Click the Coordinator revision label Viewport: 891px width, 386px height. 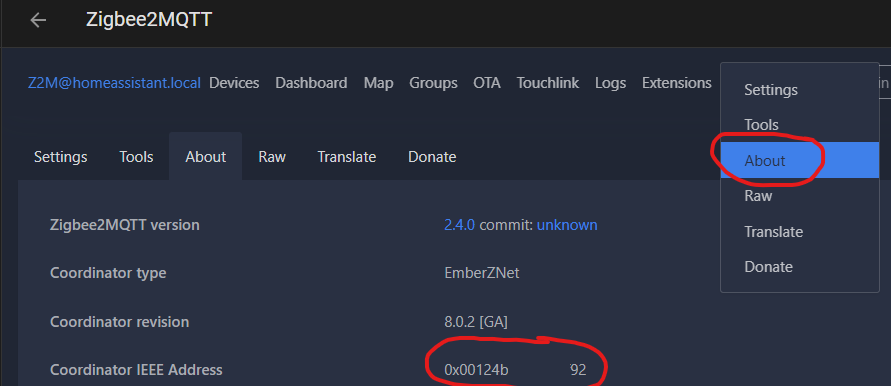[119, 322]
